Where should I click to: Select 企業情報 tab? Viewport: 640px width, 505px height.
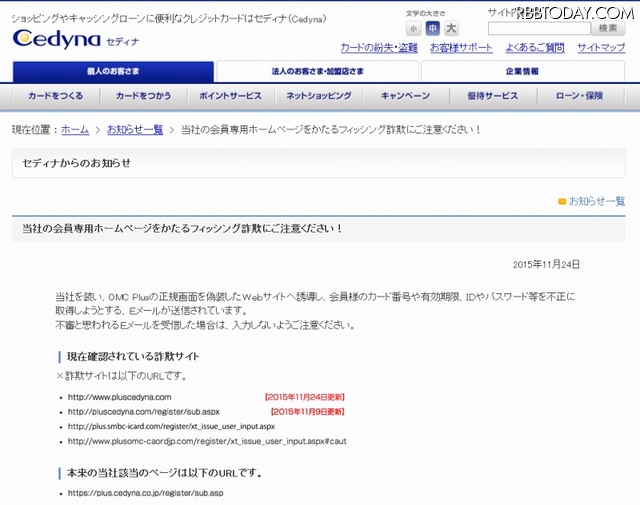(x=522, y=71)
